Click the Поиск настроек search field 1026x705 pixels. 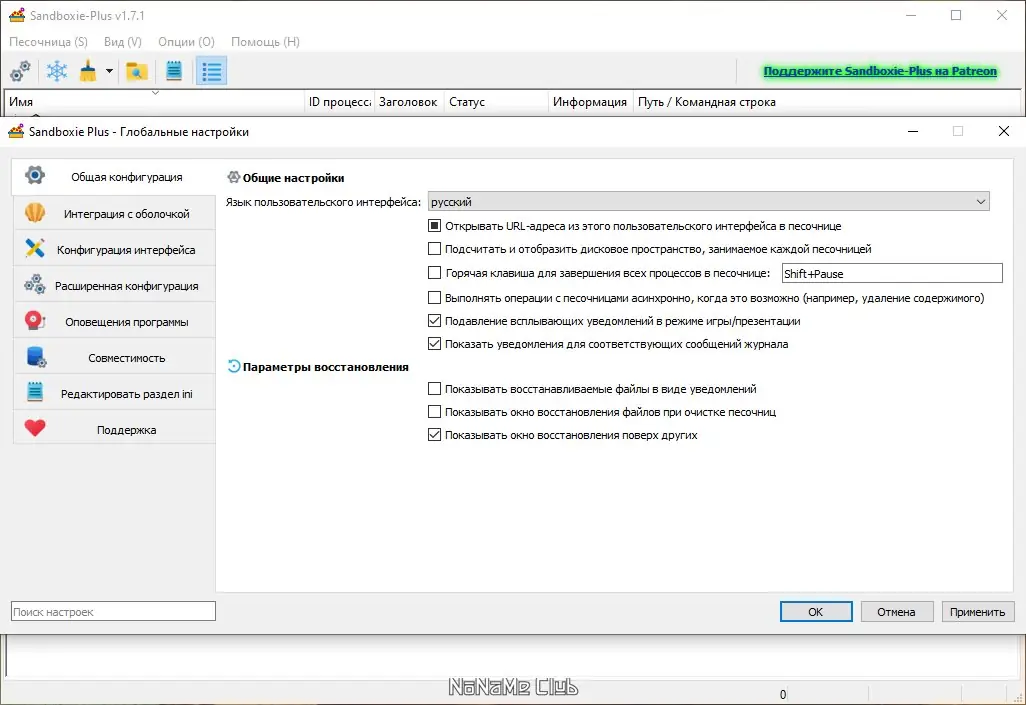[x=113, y=611]
